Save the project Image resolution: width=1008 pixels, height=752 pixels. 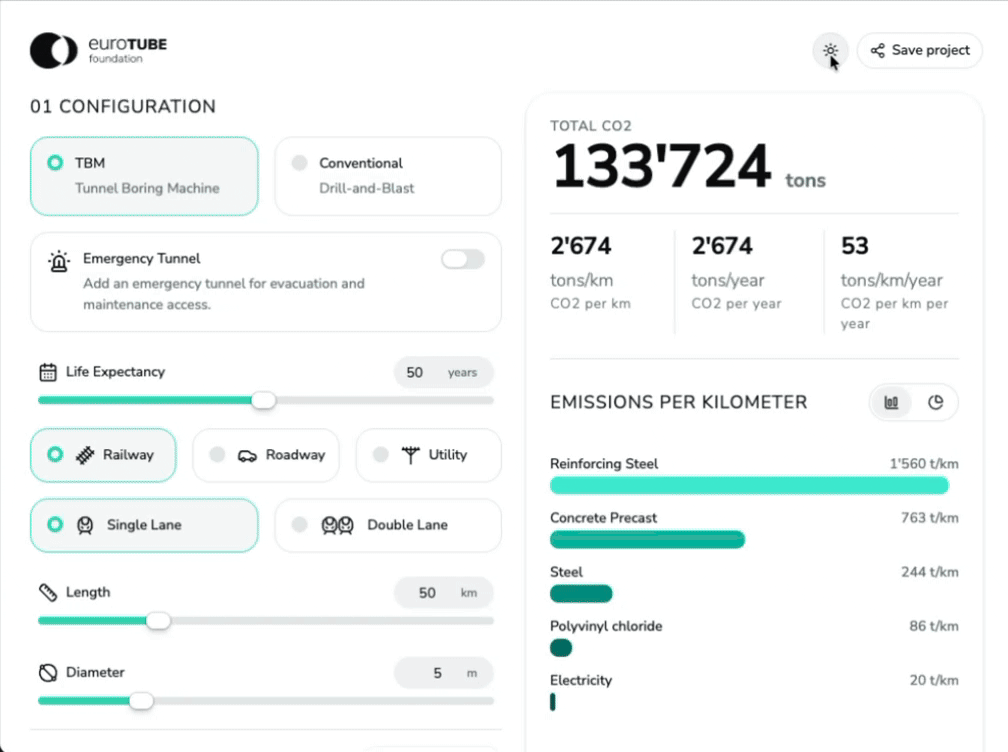pyautogui.click(x=919, y=50)
